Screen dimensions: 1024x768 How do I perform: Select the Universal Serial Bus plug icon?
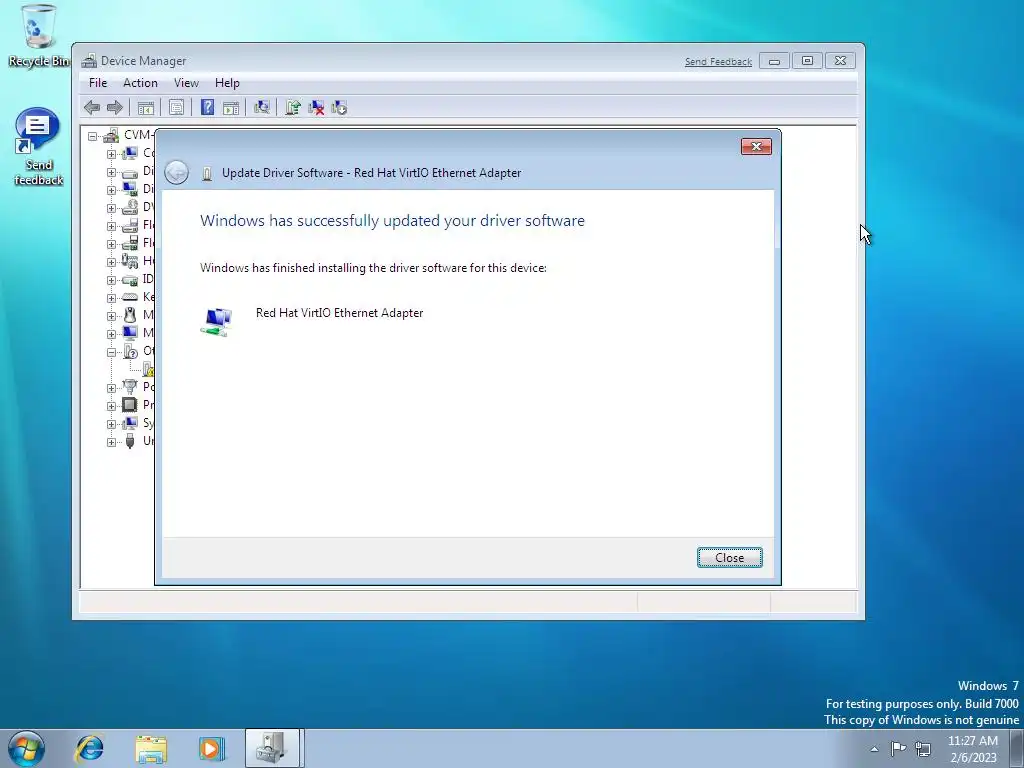130,441
